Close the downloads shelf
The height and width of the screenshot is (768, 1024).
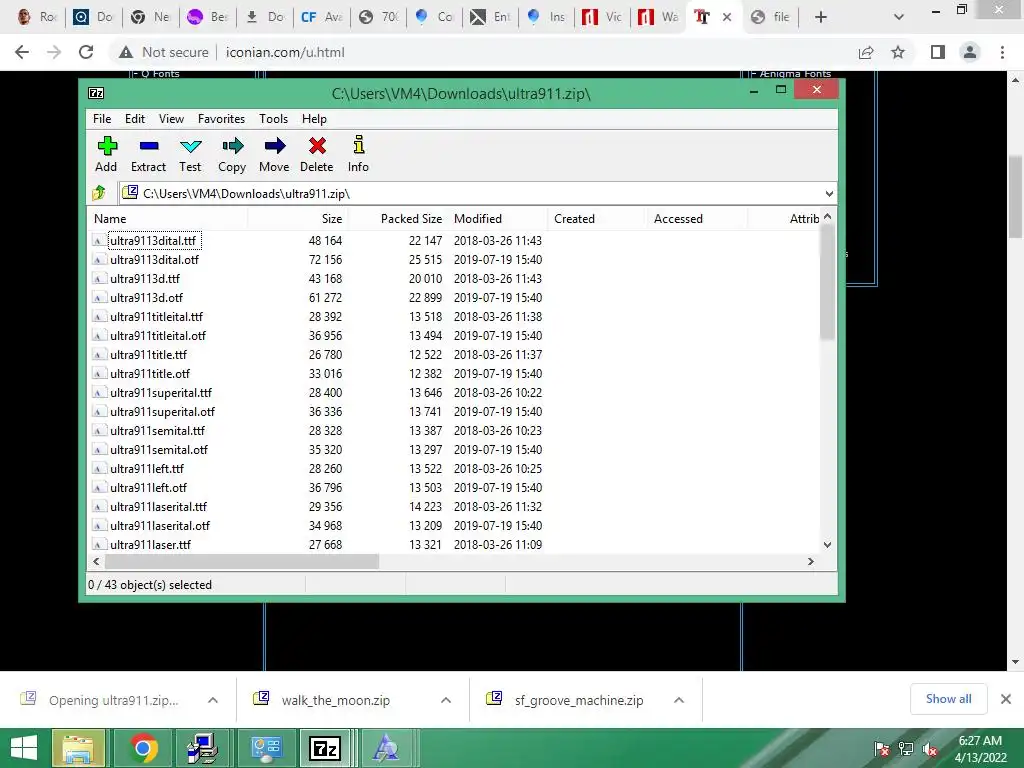[1006, 699]
